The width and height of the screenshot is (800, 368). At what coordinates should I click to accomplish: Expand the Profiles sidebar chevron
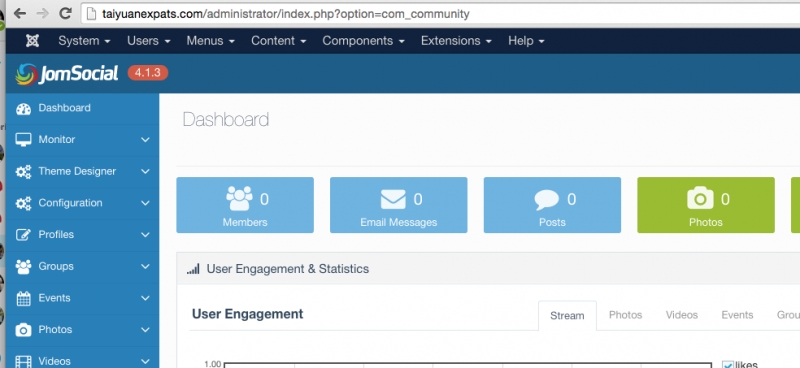point(145,235)
